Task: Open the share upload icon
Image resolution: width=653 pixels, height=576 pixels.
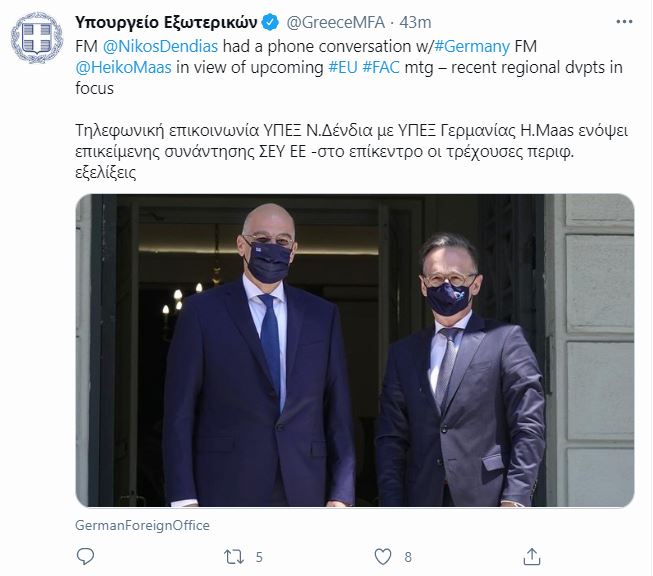Action: click(x=532, y=557)
